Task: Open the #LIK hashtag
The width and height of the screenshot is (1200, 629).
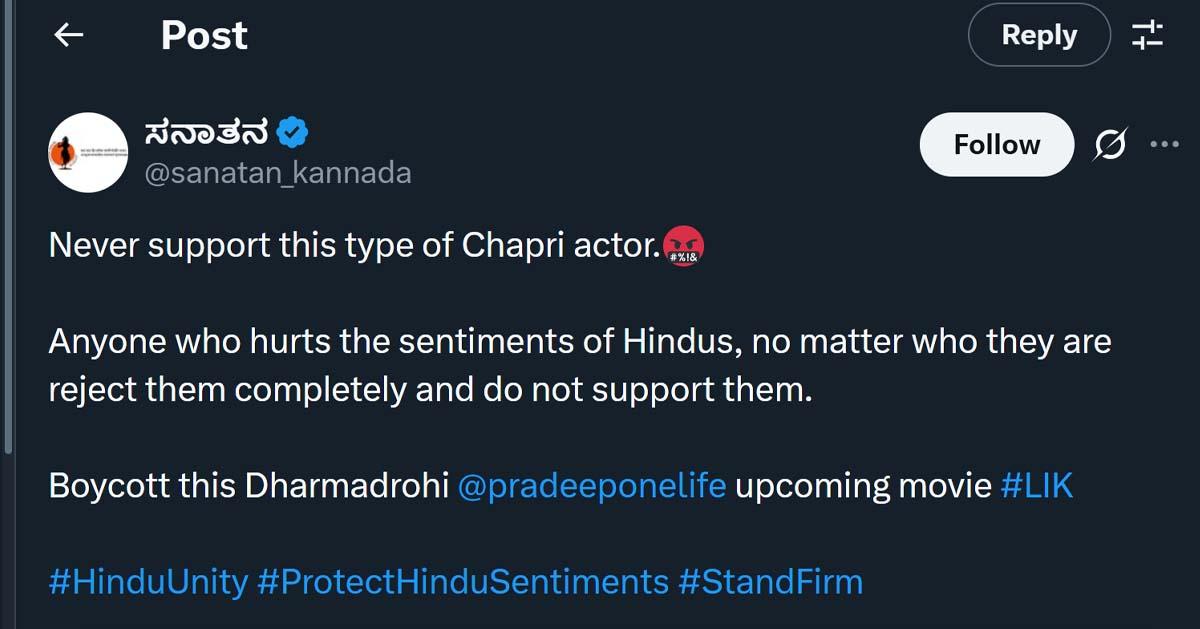Action: [x=1036, y=487]
